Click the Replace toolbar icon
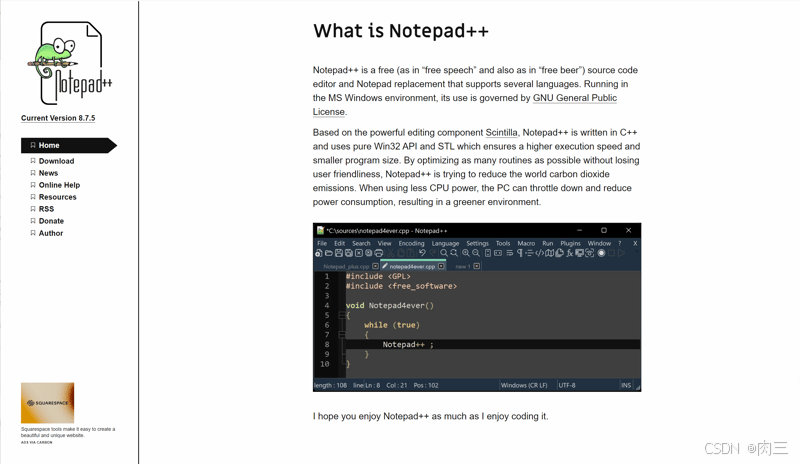Image resolution: width=800 pixels, height=464 pixels. pyautogui.click(x=454, y=253)
